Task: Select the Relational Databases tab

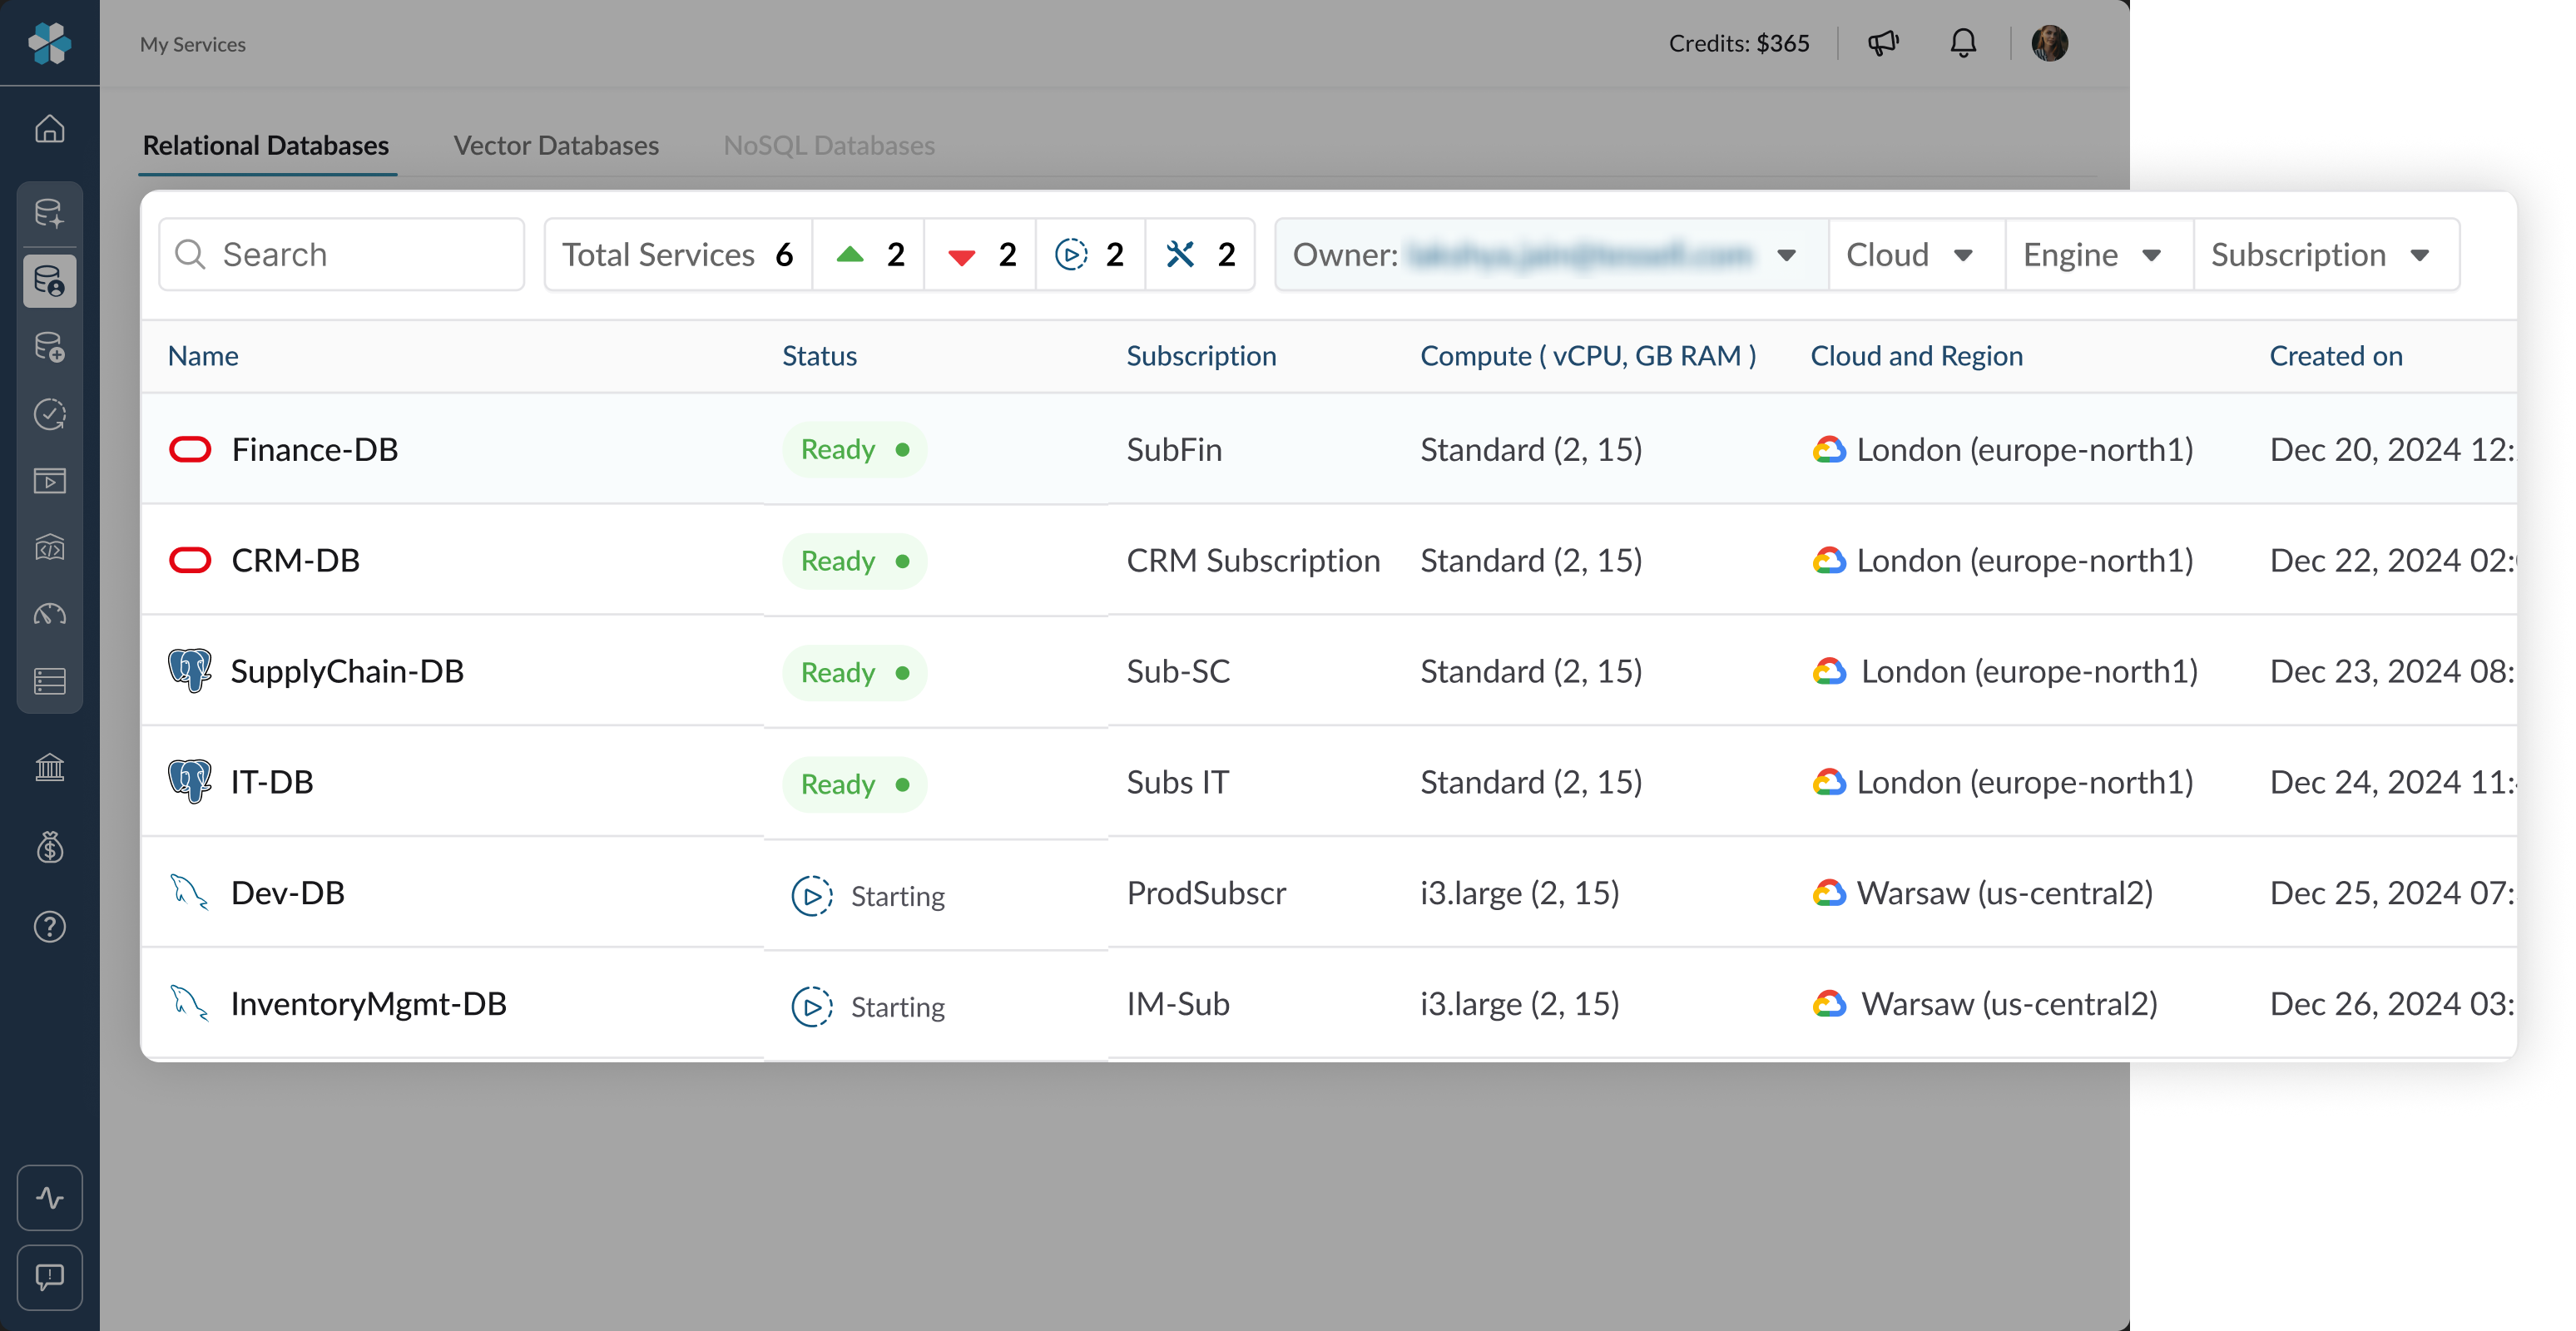Action: pos(266,145)
